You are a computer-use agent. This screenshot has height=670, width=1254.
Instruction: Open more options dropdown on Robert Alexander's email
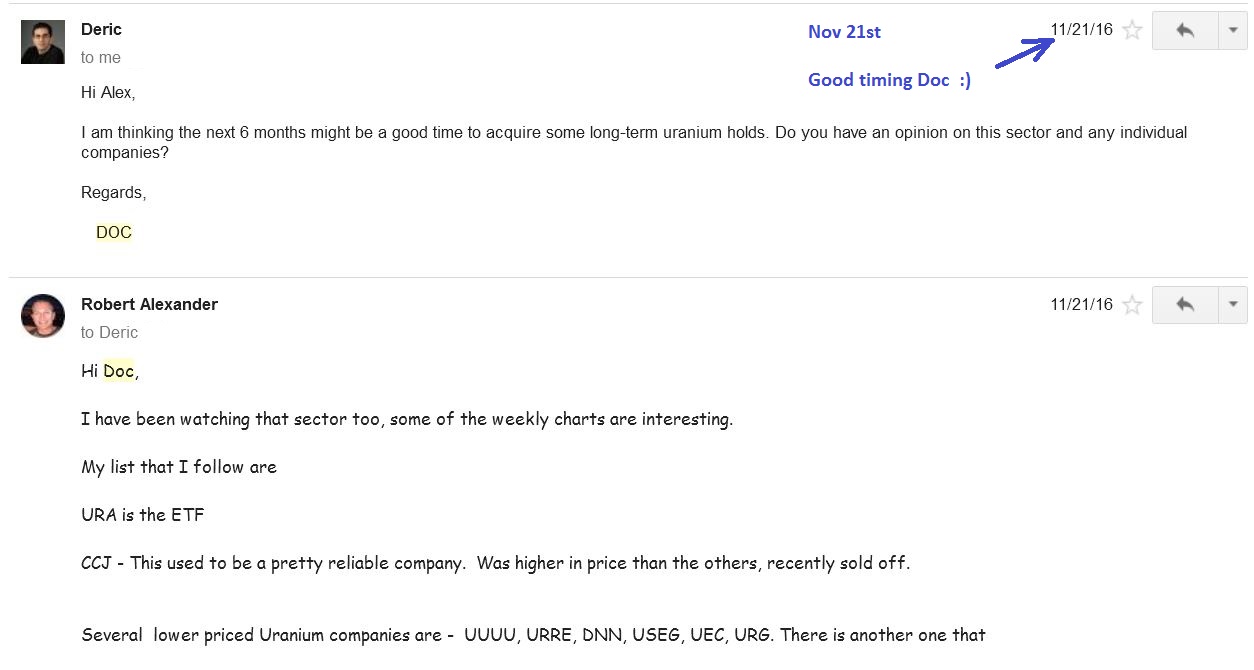tap(1232, 305)
